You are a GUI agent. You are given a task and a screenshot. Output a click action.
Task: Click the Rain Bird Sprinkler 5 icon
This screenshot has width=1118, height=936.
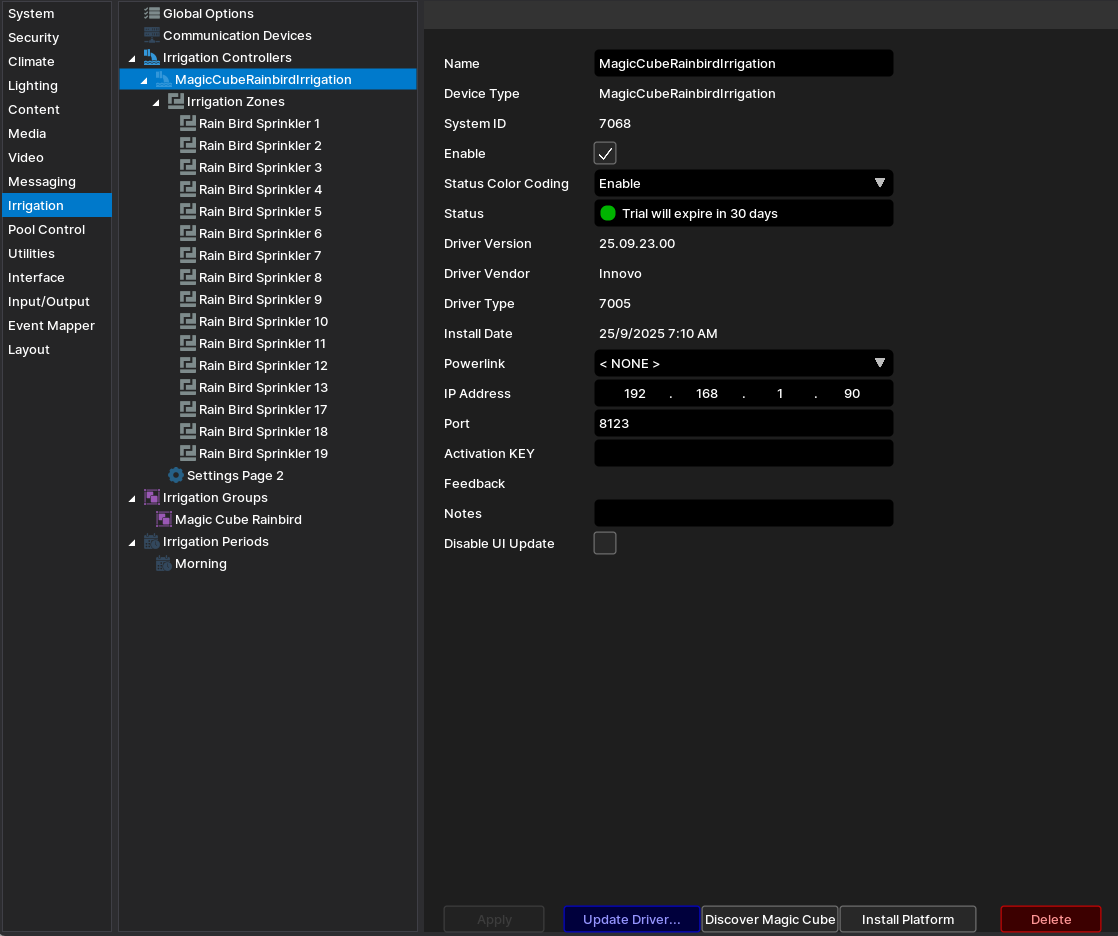pyautogui.click(x=188, y=212)
